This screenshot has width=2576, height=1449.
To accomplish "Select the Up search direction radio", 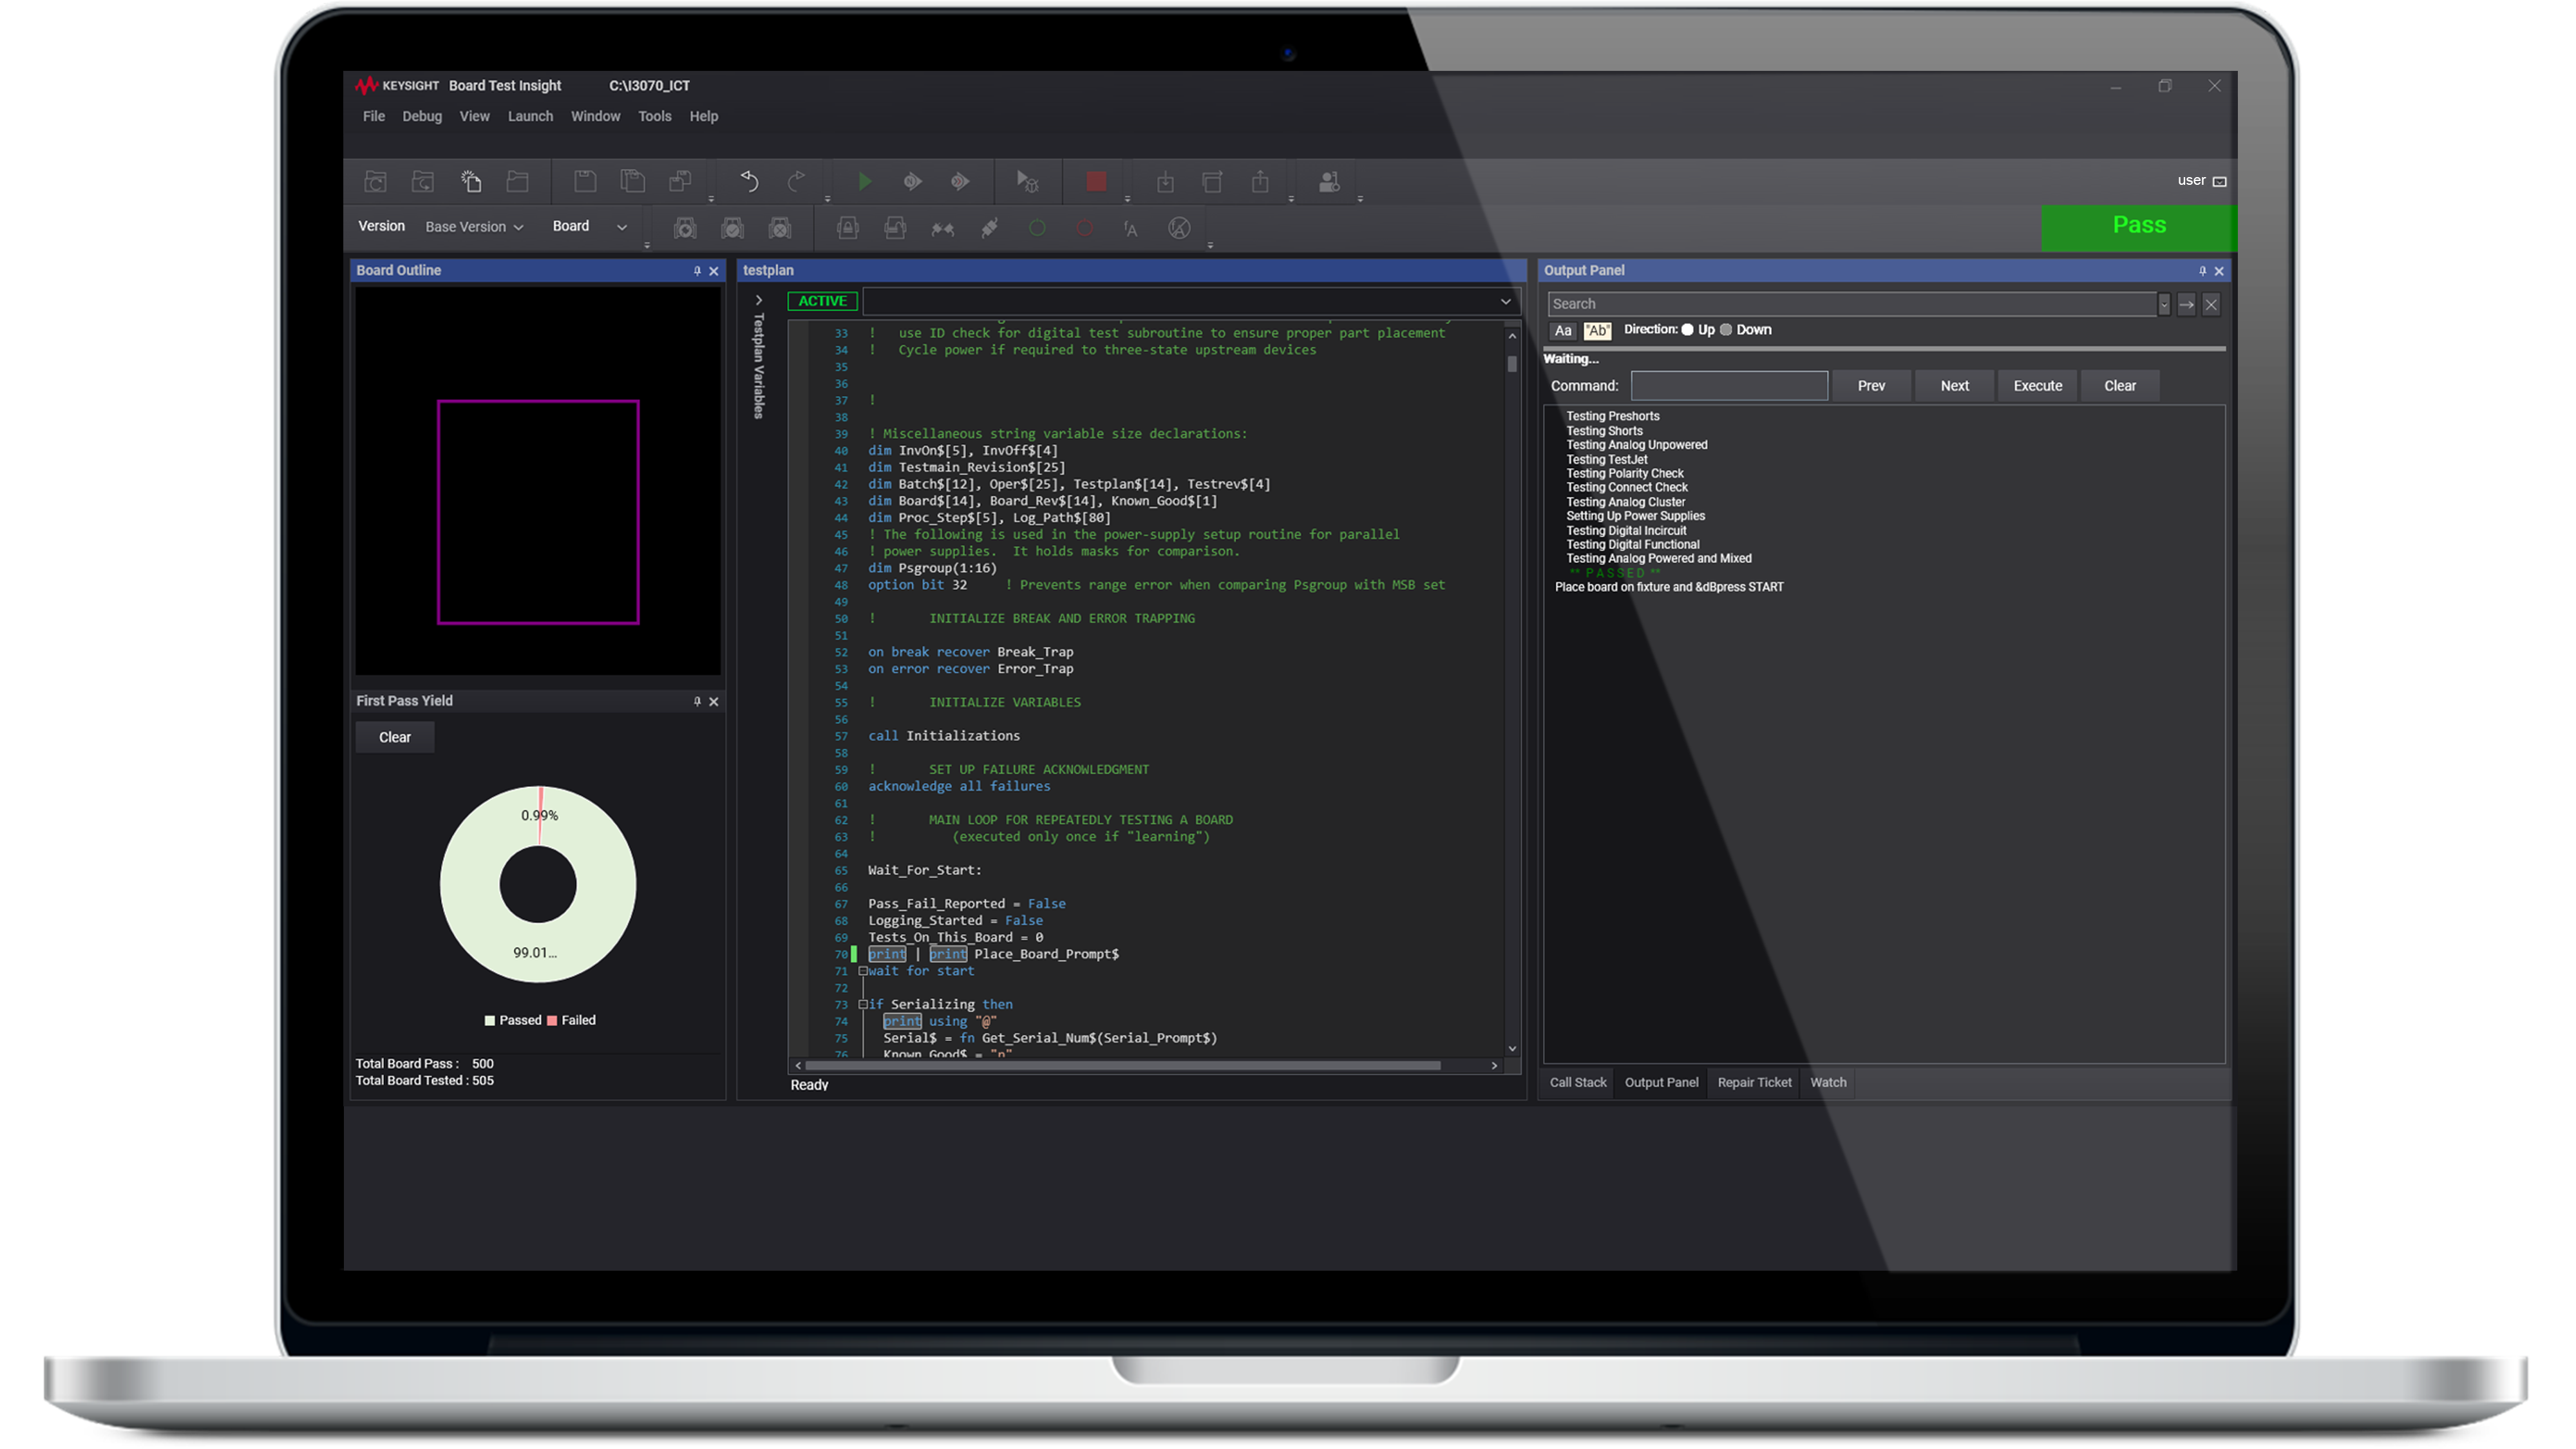I will point(1688,330).
